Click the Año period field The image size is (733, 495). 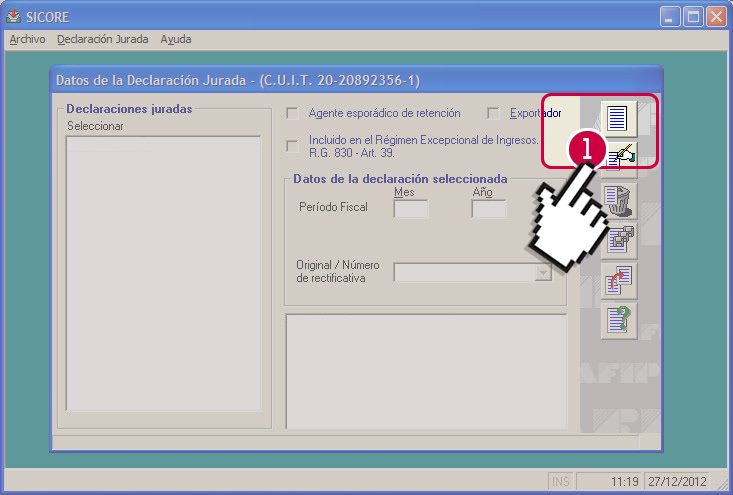(489, 209)
